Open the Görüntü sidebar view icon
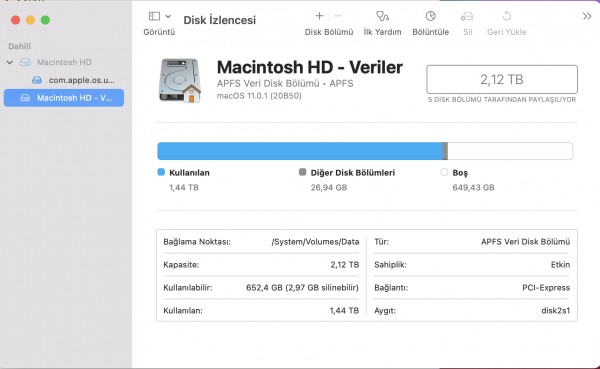 click(x=154, y=16)
